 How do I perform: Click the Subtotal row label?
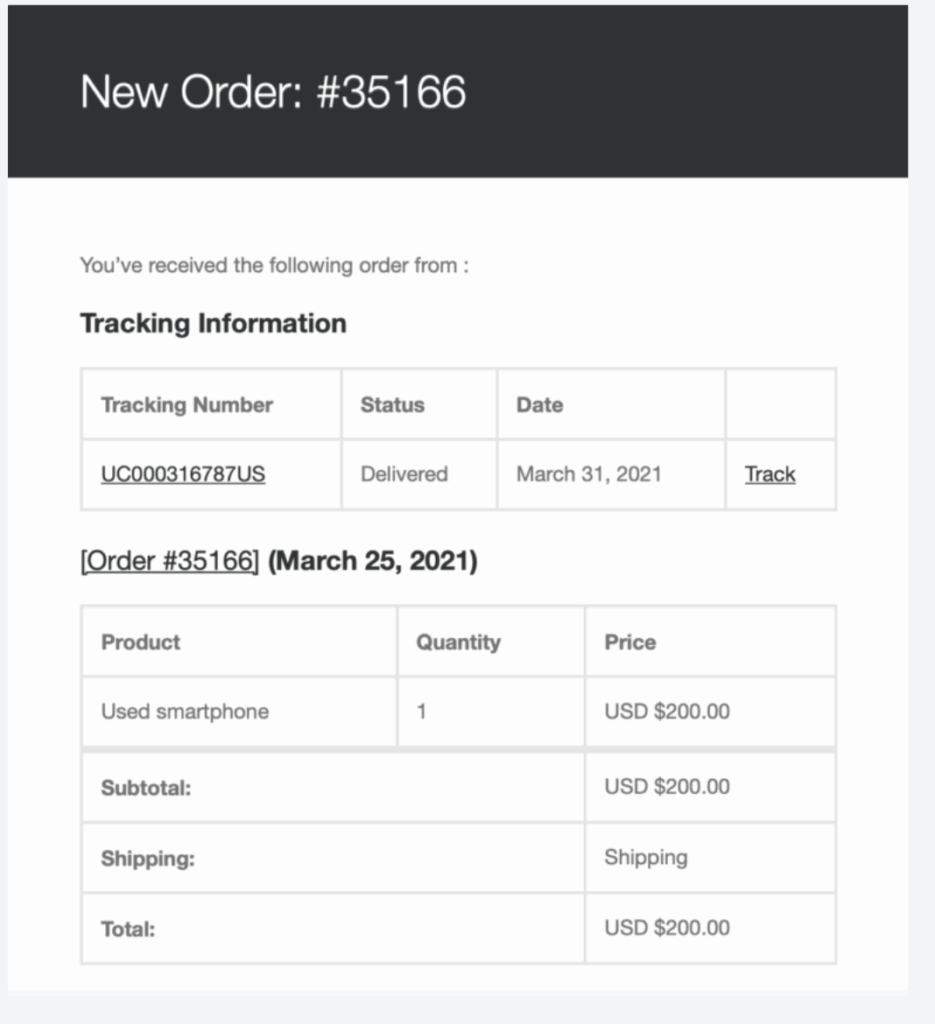click(x=146, y=788)
